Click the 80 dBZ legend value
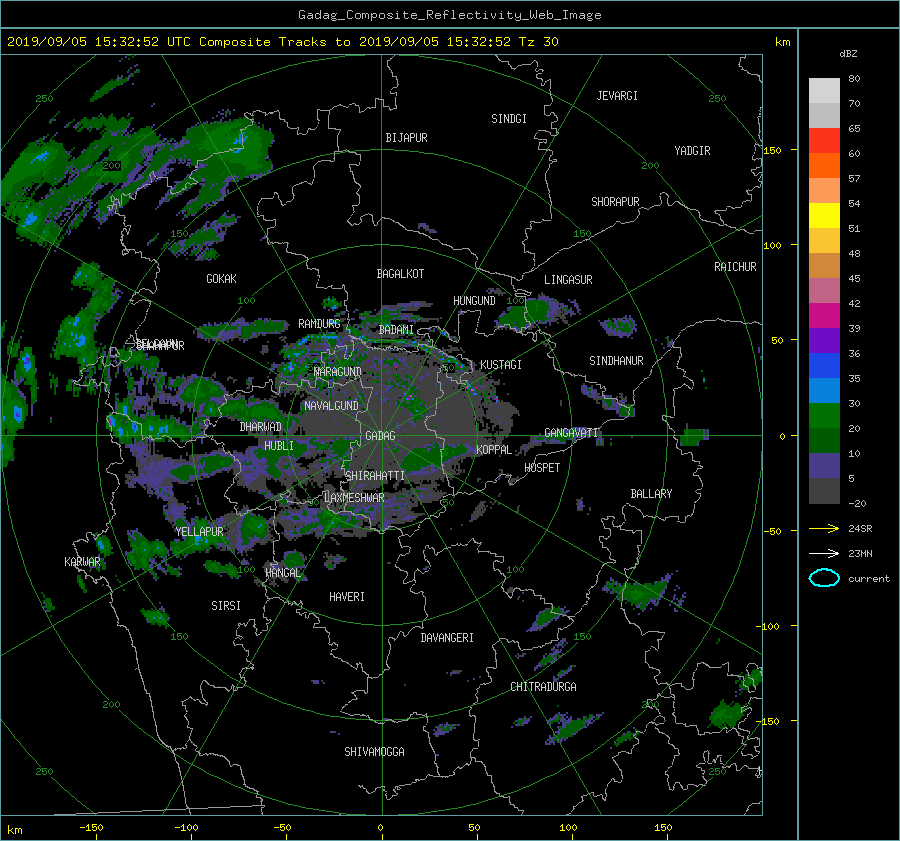900x841 pixels. point(854,79)
